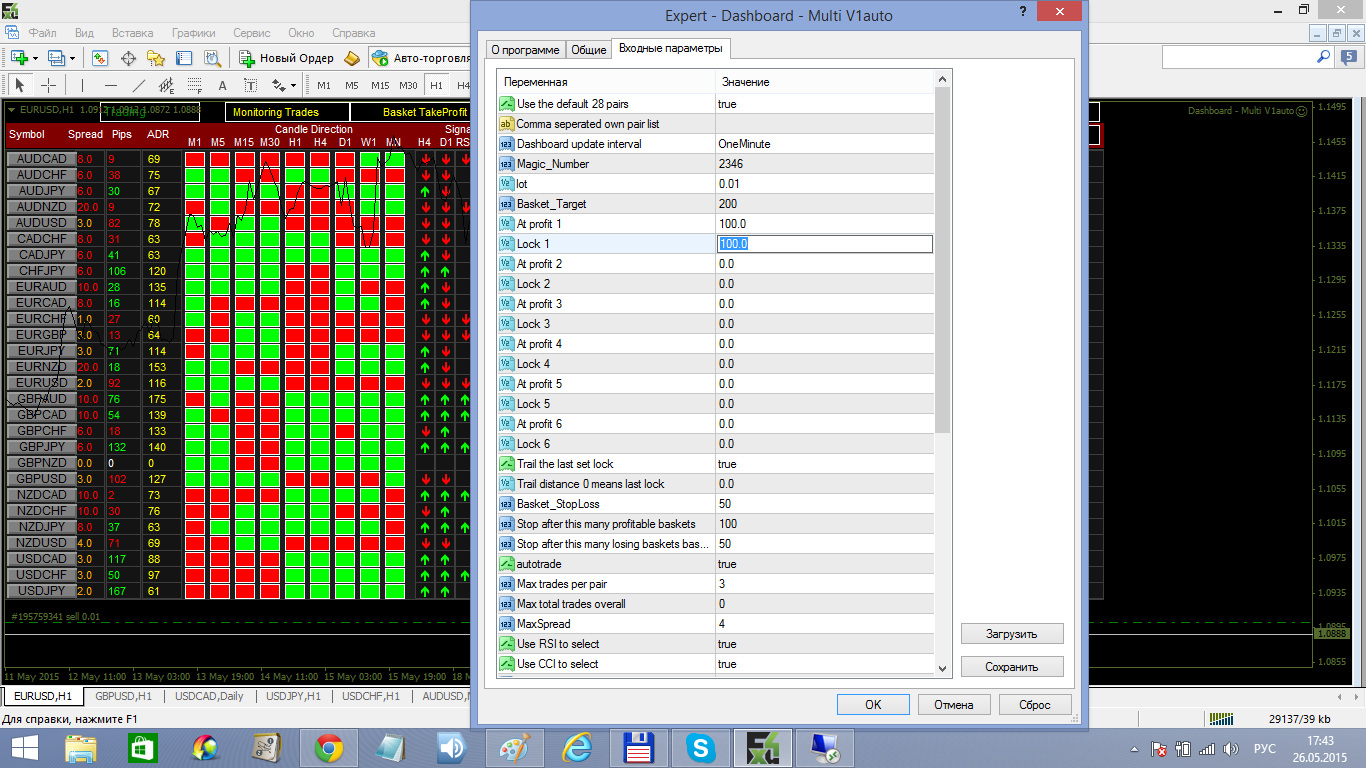Open the Market Watch panel icon
The image size is (1366, 768).
(100, 58)
